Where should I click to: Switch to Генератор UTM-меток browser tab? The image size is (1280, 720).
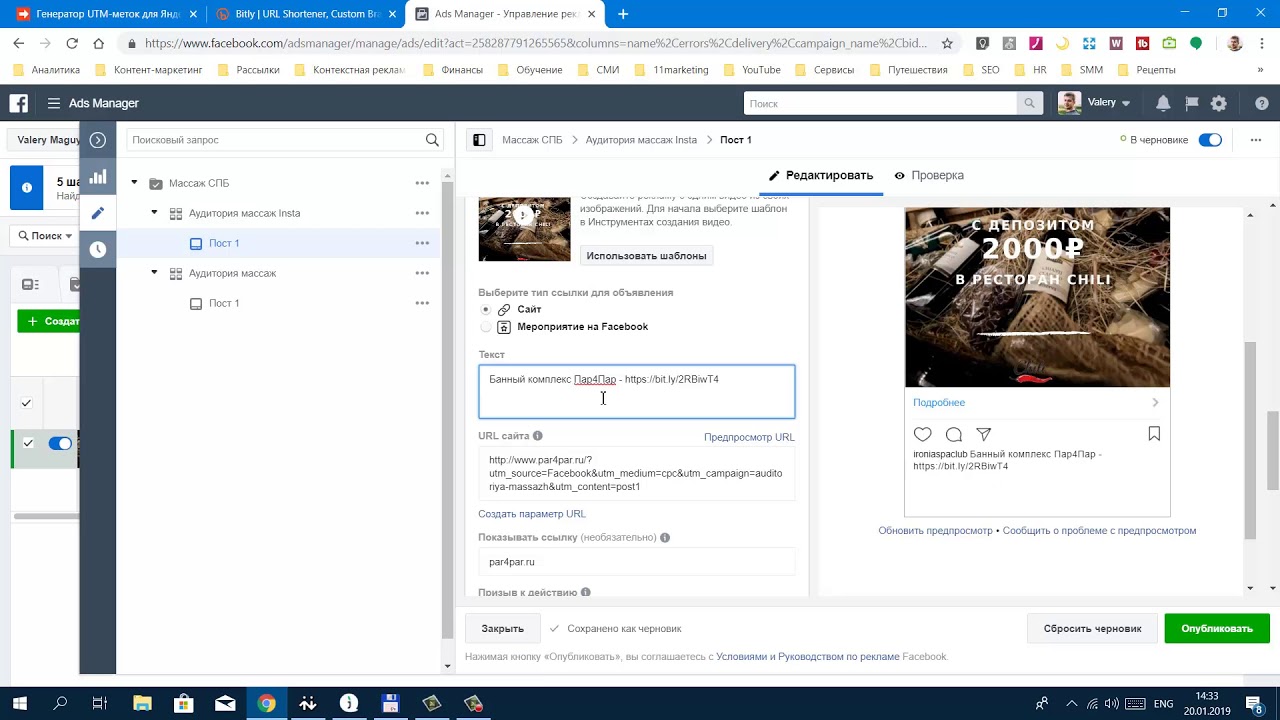point(105,14)
